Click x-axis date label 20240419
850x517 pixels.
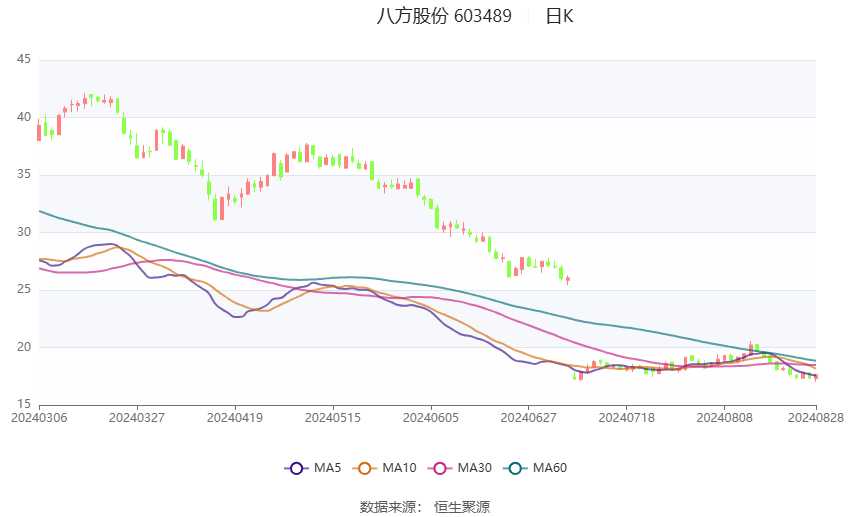pos(235,418)
